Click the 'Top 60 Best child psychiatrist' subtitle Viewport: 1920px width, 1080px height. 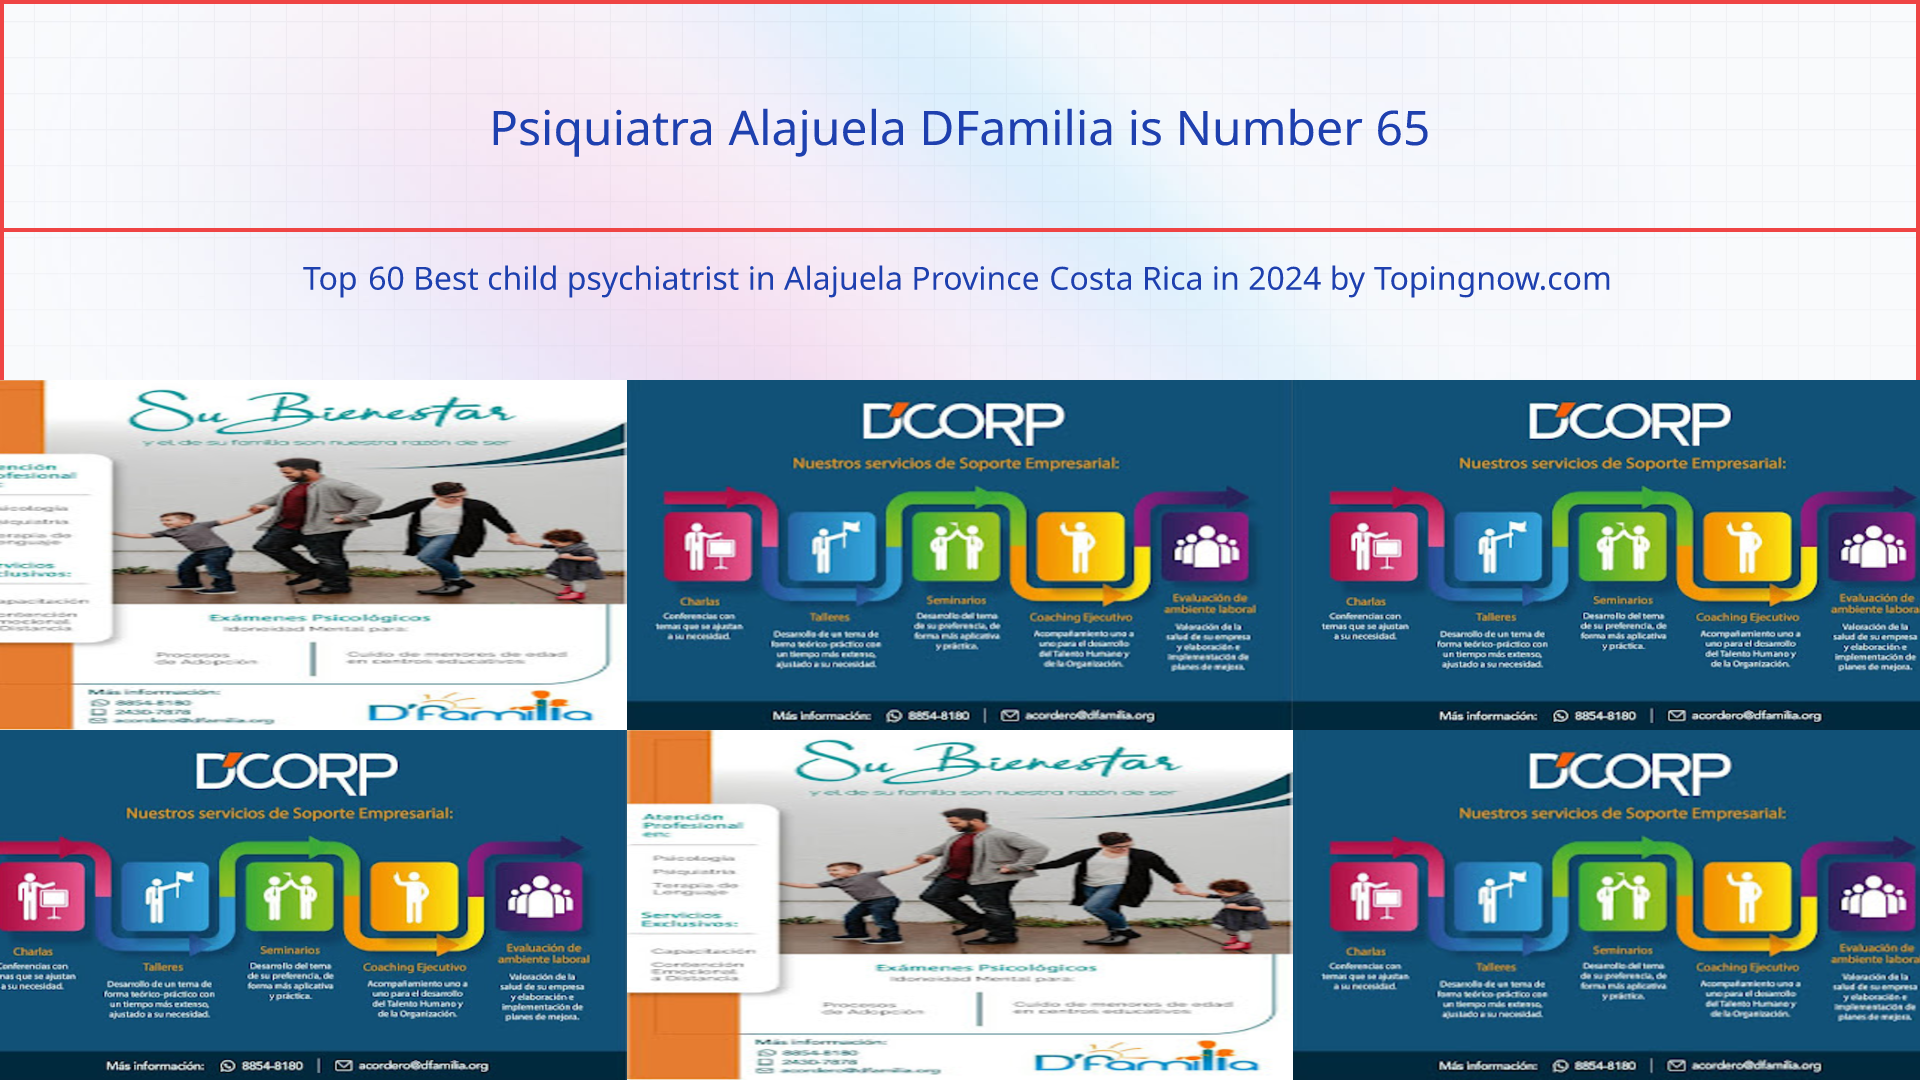pyautogui.click(x=957, y=278)
